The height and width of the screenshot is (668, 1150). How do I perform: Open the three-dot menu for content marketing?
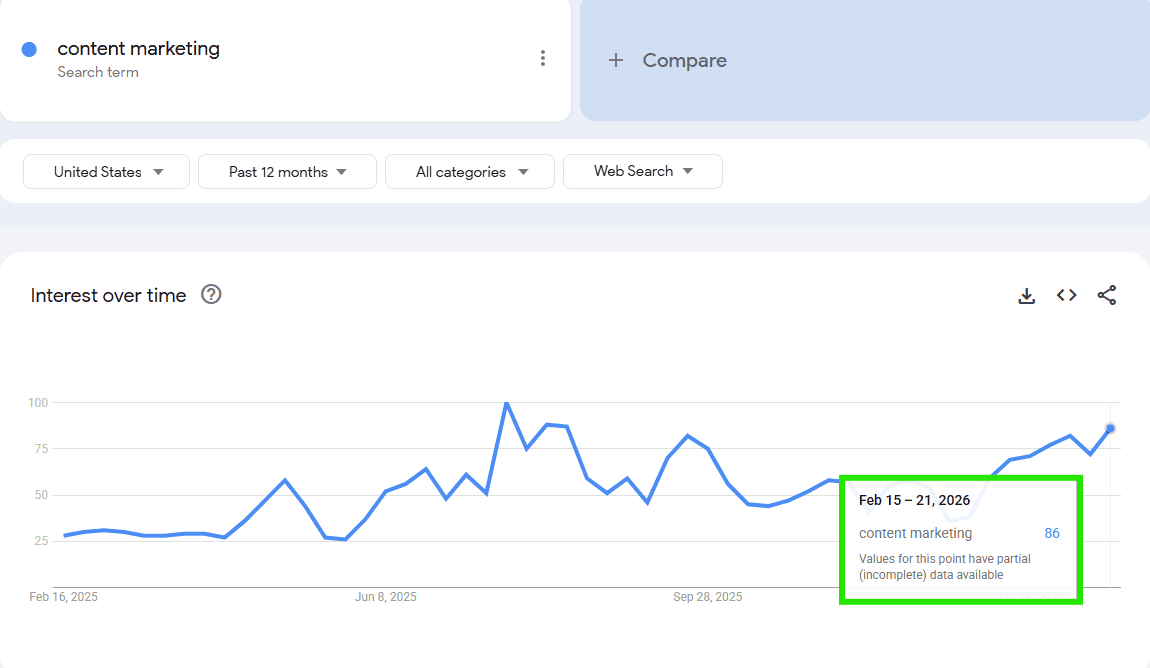(x=543, y=58)
